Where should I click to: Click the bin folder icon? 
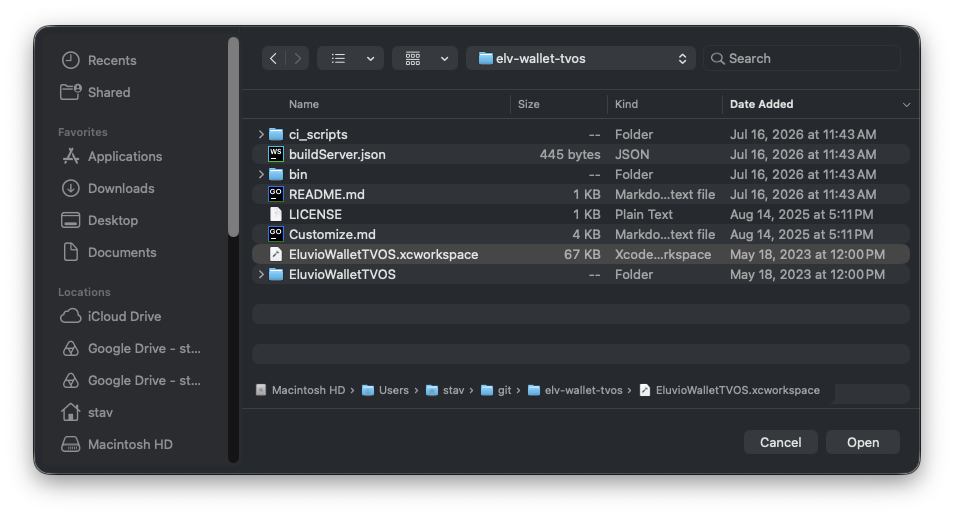pyautogui.click(x=276, y=174)
